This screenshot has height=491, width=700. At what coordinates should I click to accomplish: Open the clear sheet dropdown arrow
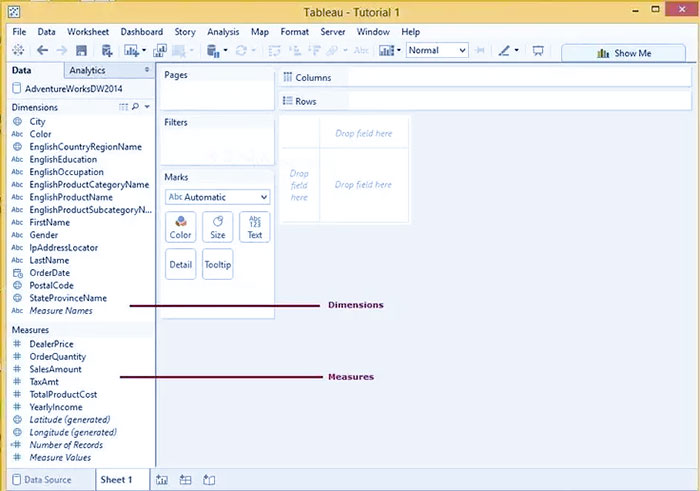pyautogui.click(x=192, y=50)
